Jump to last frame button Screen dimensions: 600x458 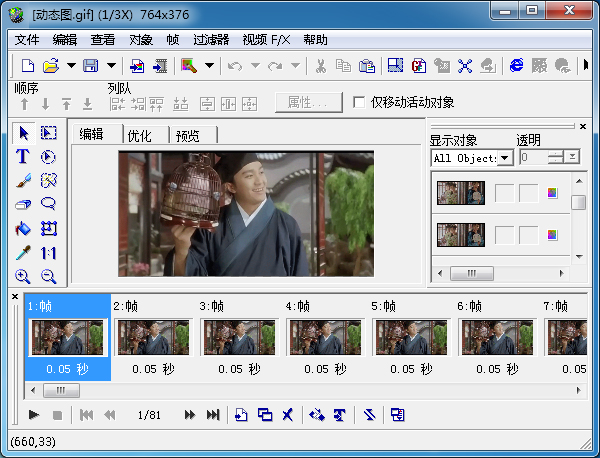pos(213,414)
